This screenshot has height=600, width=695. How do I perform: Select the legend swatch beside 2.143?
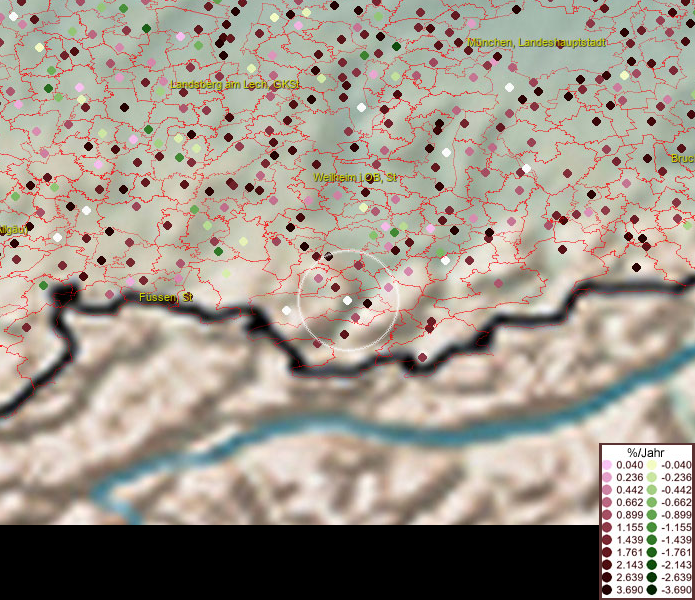tap(607, 565)
